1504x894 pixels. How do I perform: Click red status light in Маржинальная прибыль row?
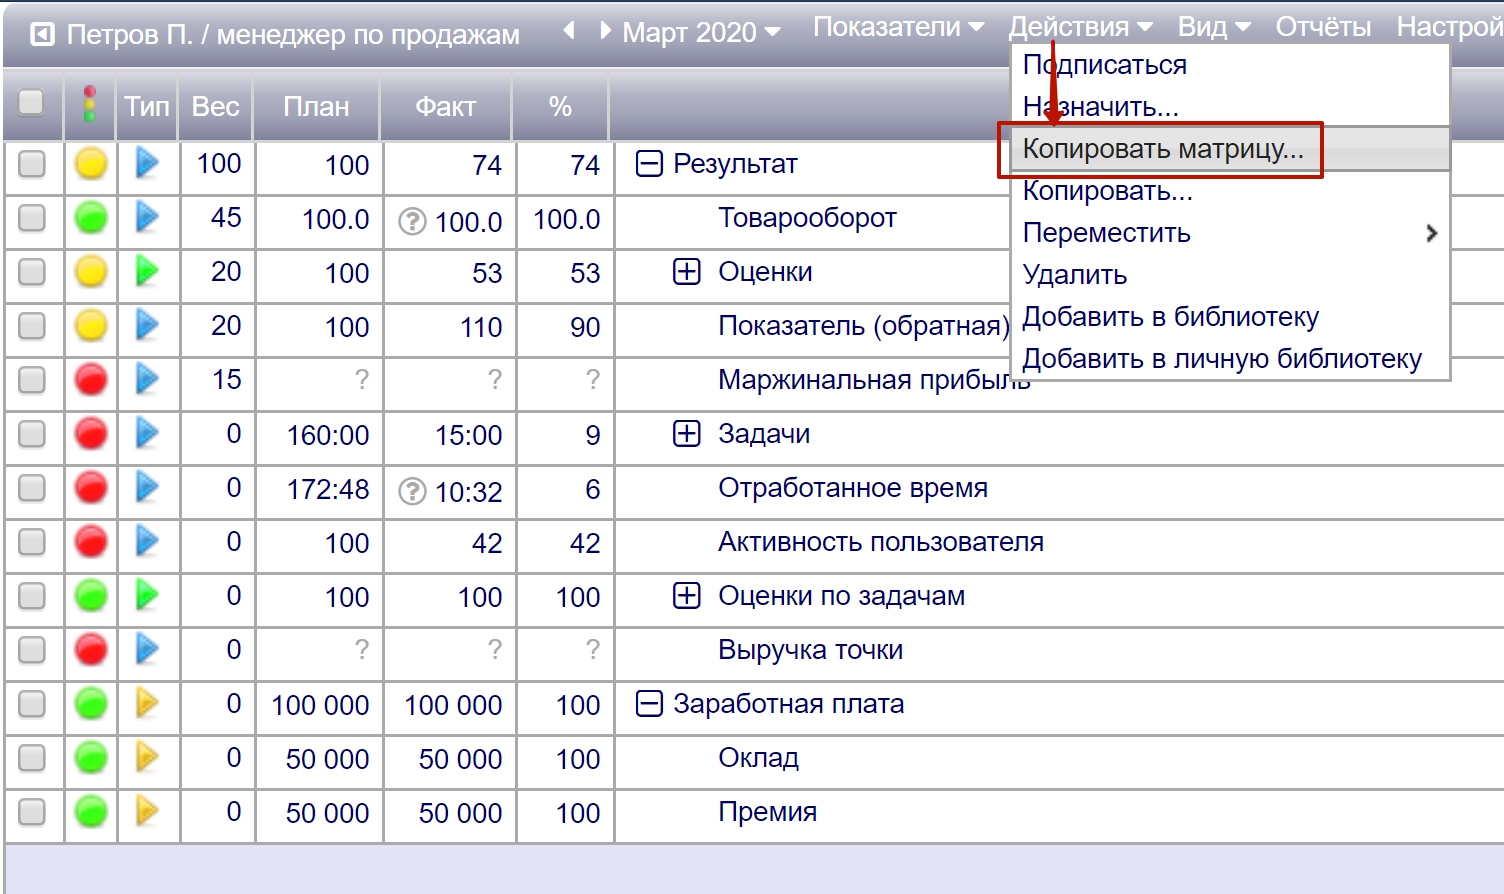[x=91, y=379]
